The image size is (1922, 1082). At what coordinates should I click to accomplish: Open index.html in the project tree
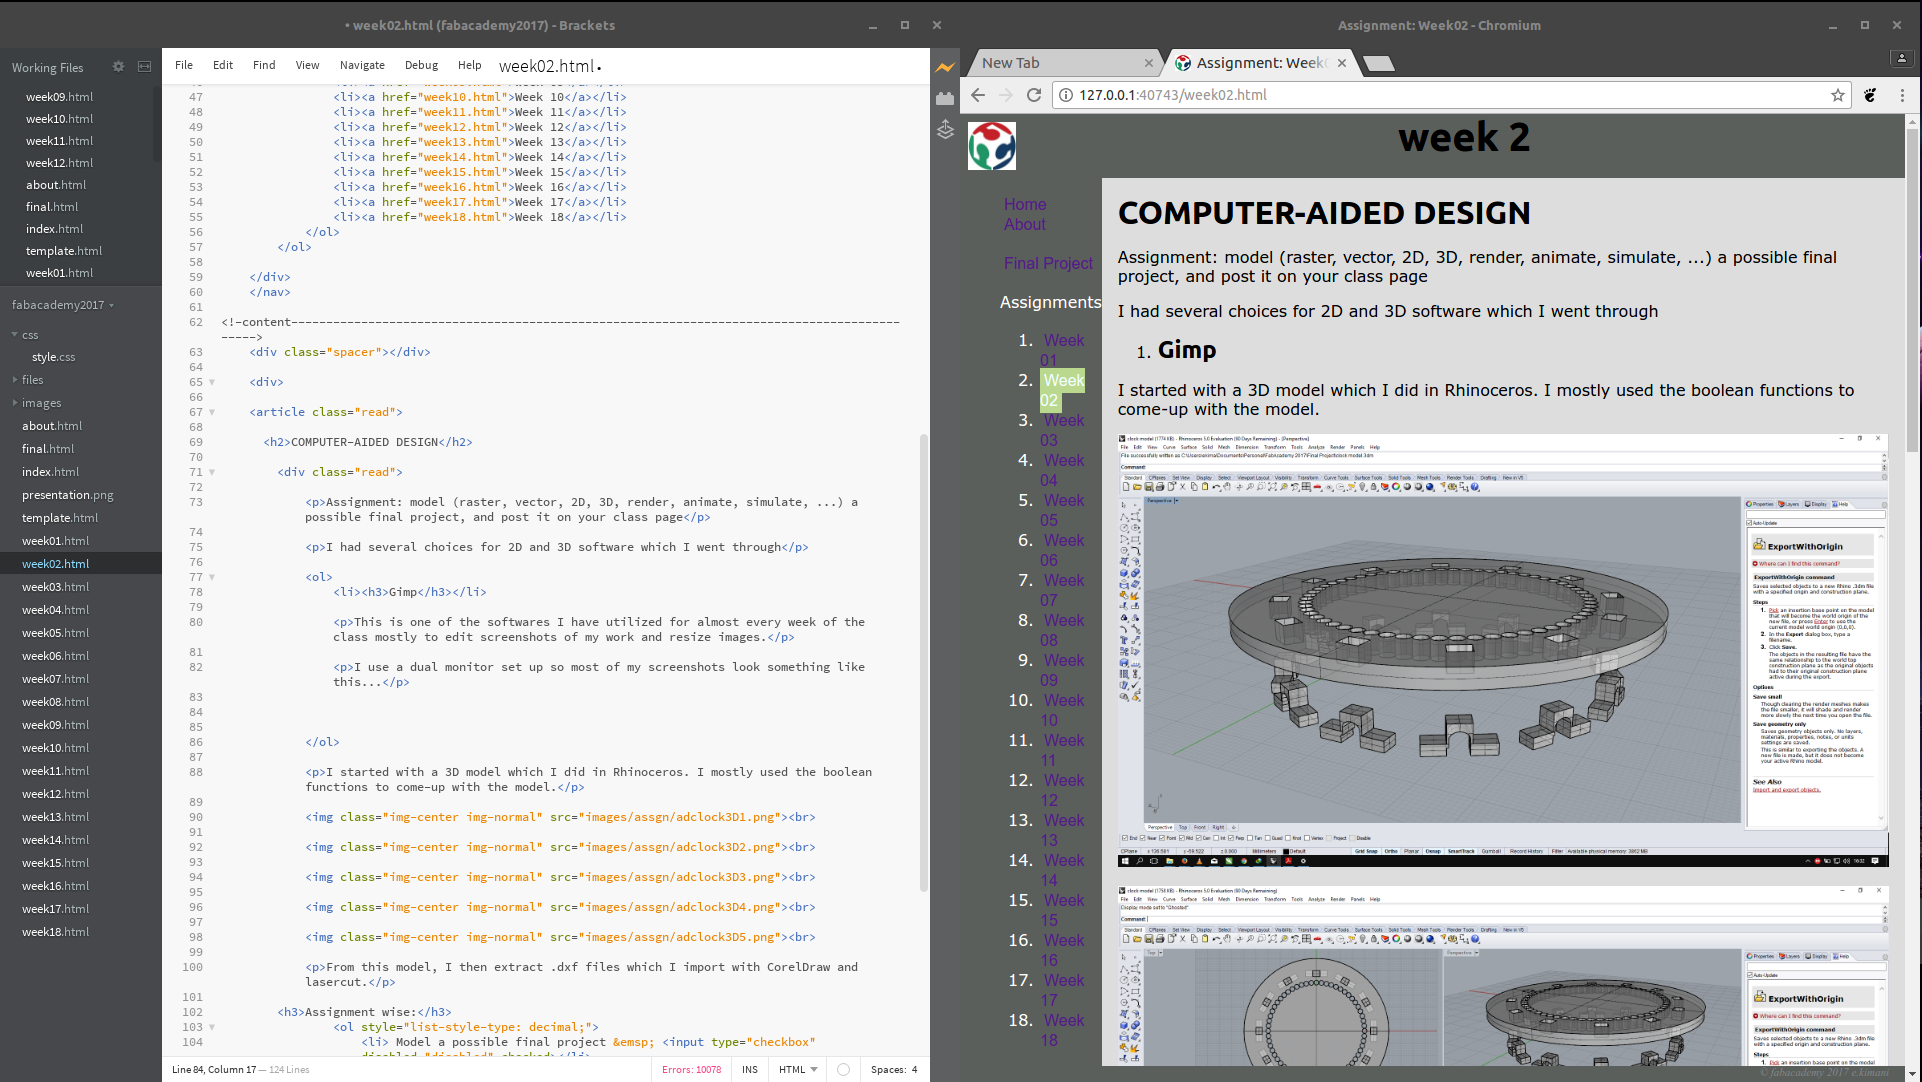click(50, 472)
